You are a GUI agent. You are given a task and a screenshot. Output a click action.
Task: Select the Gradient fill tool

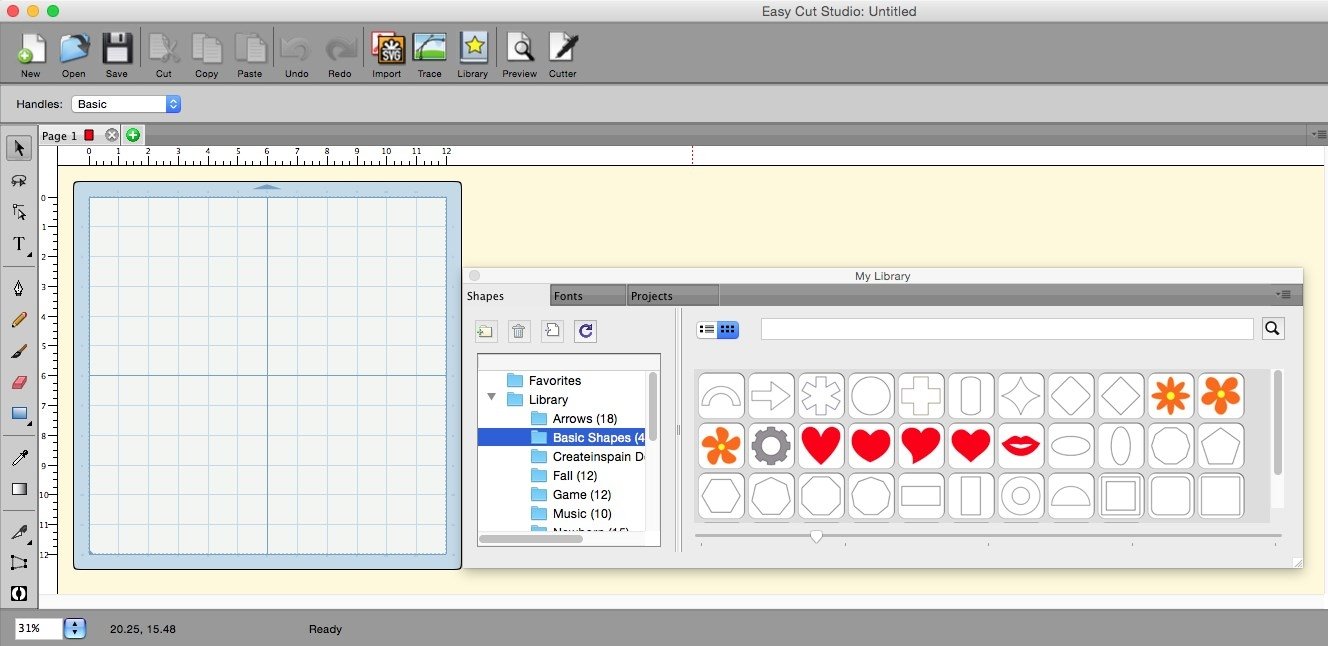(x=19, y=489)
